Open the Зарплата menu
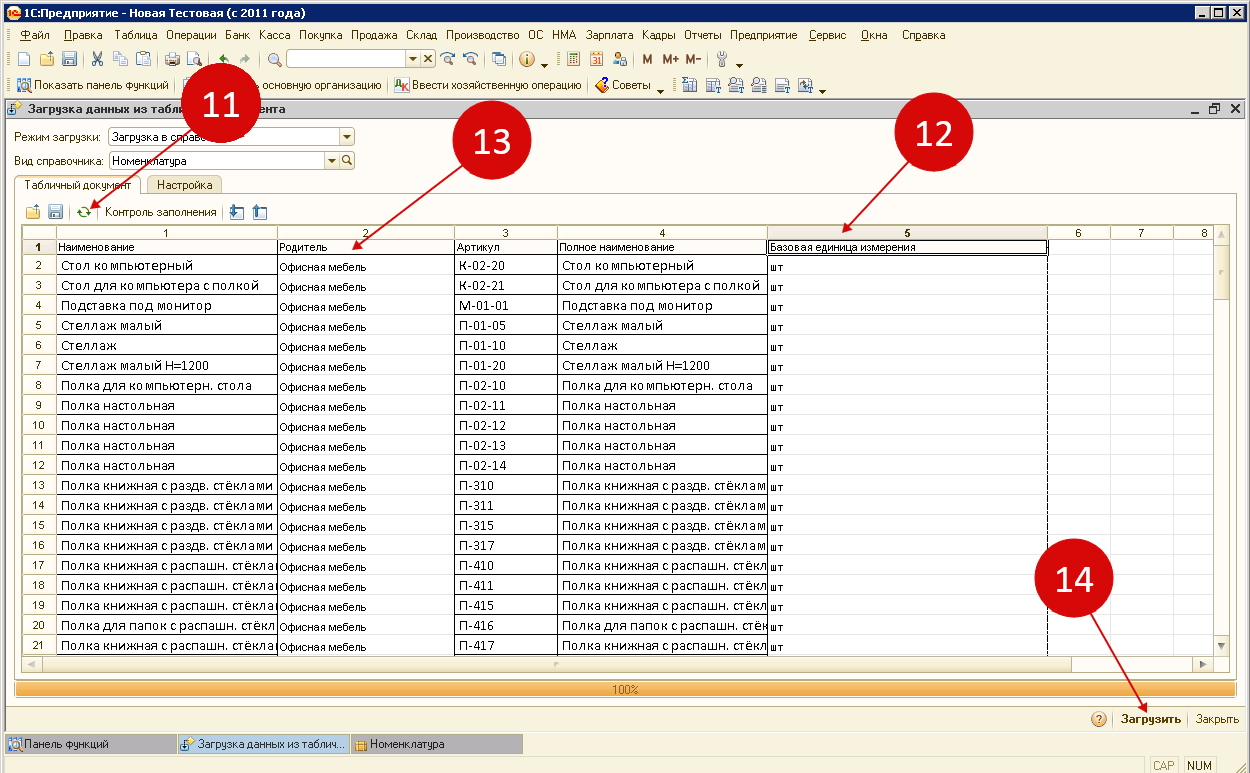Screen dimensions: 1250x773 click(x=609, y=35)
